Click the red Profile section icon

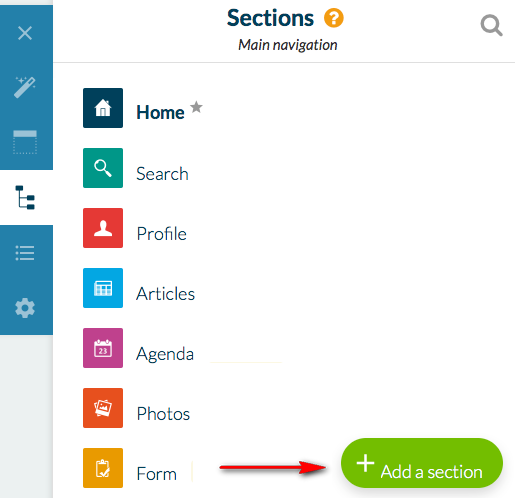(x=103, y=228)
